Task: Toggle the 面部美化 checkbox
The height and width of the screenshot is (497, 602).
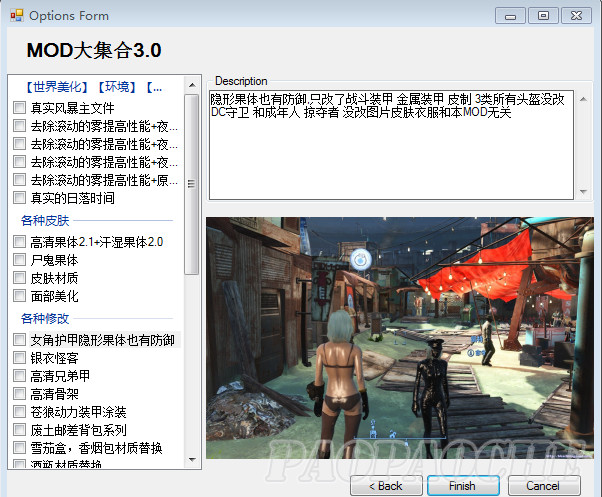Action: (19, 296)
